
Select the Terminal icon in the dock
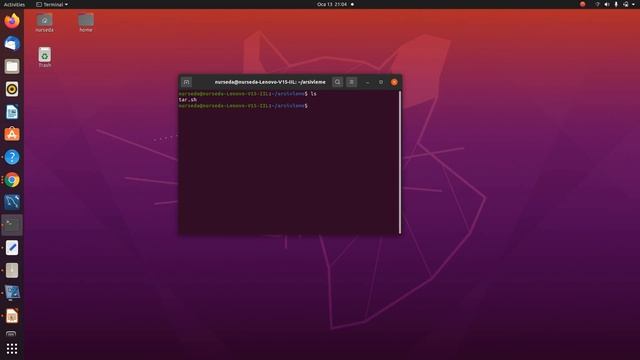coord(12,225)
